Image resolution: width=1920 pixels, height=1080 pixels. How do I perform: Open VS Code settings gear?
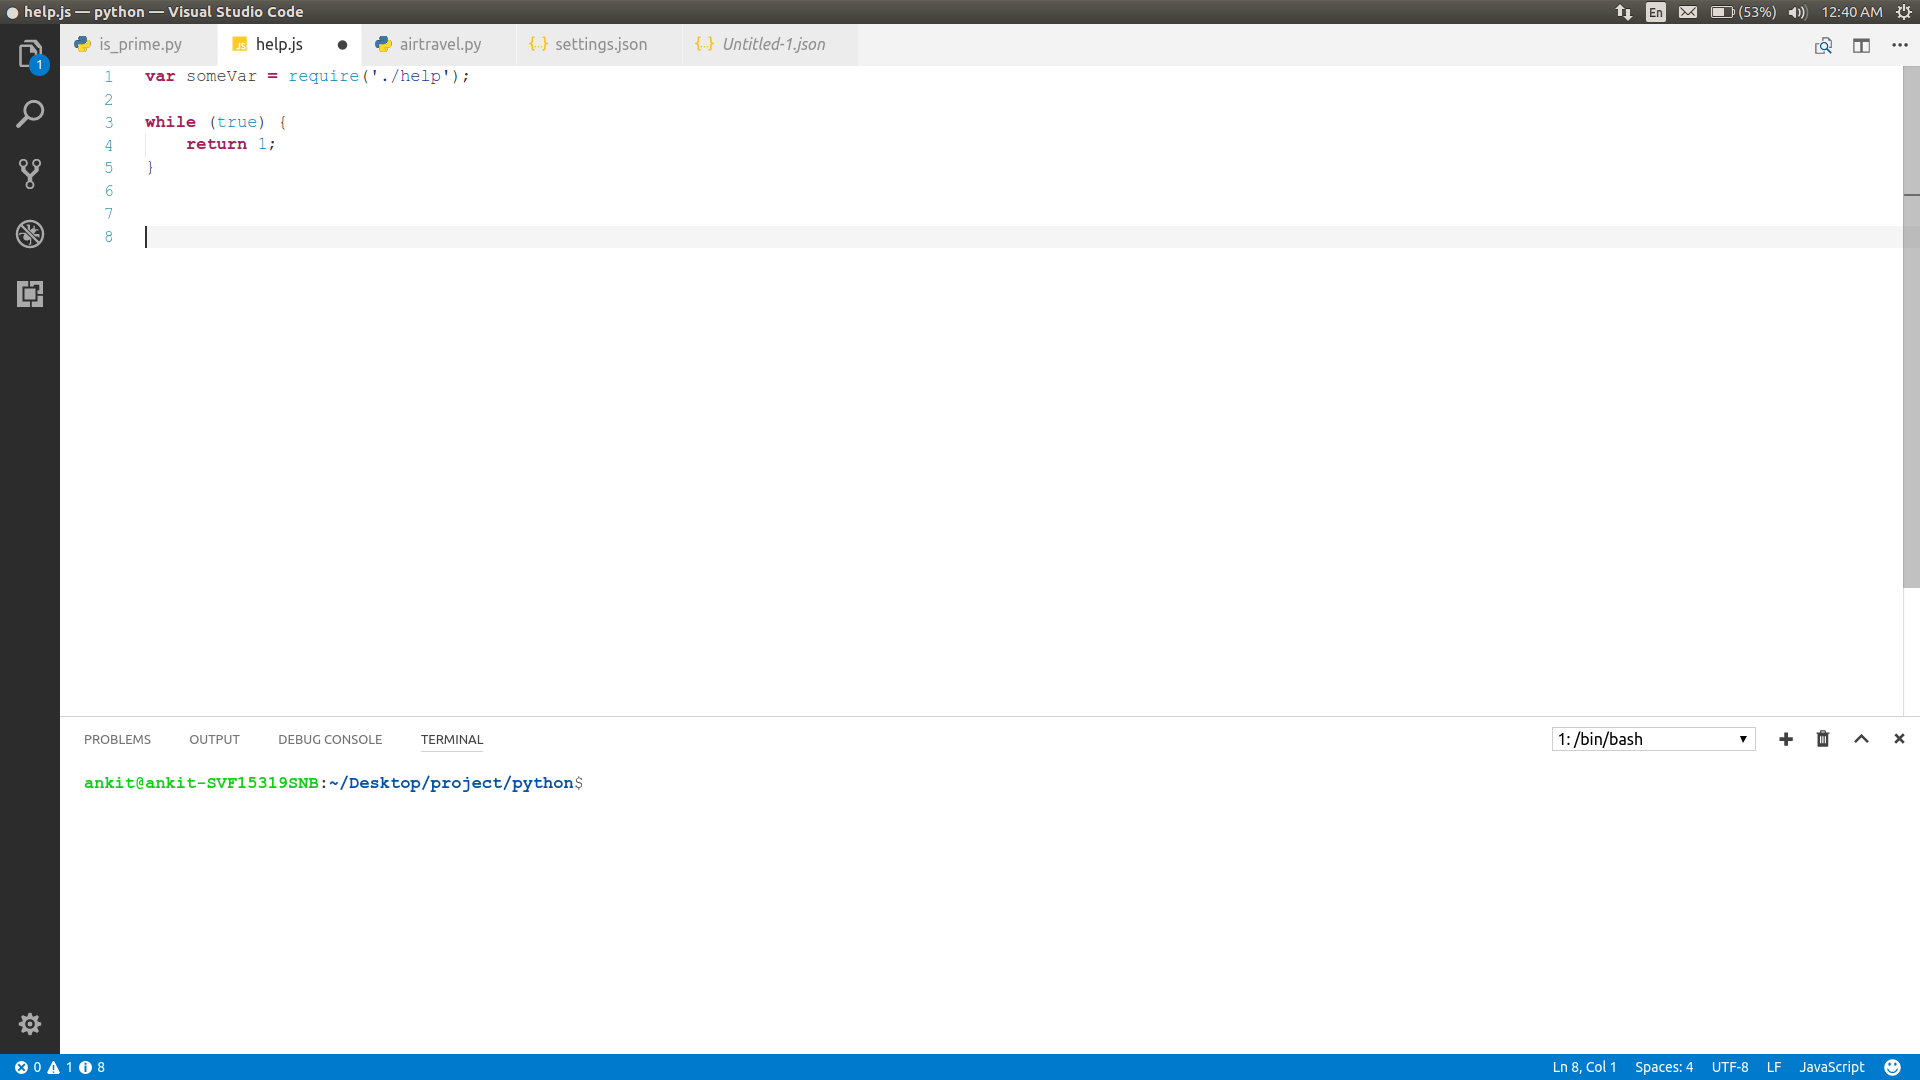coord(30,1023)
